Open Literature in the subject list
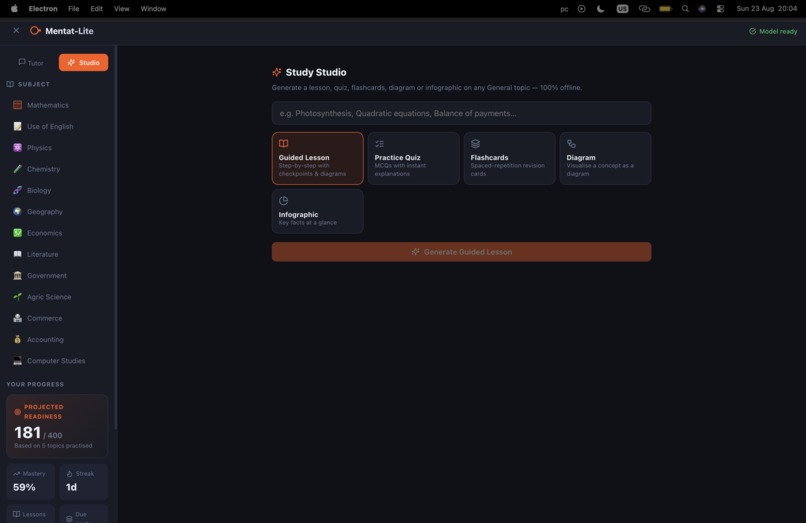 click(x=57, y=255)
